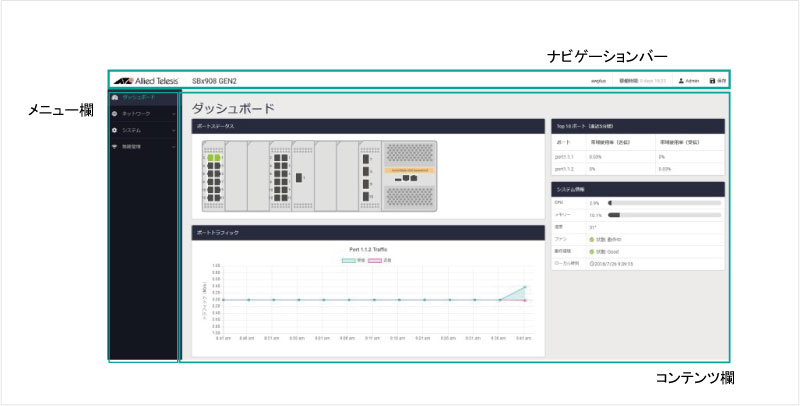
Task: Click the メモリー usage progress bar
Action: coord(665,215)
